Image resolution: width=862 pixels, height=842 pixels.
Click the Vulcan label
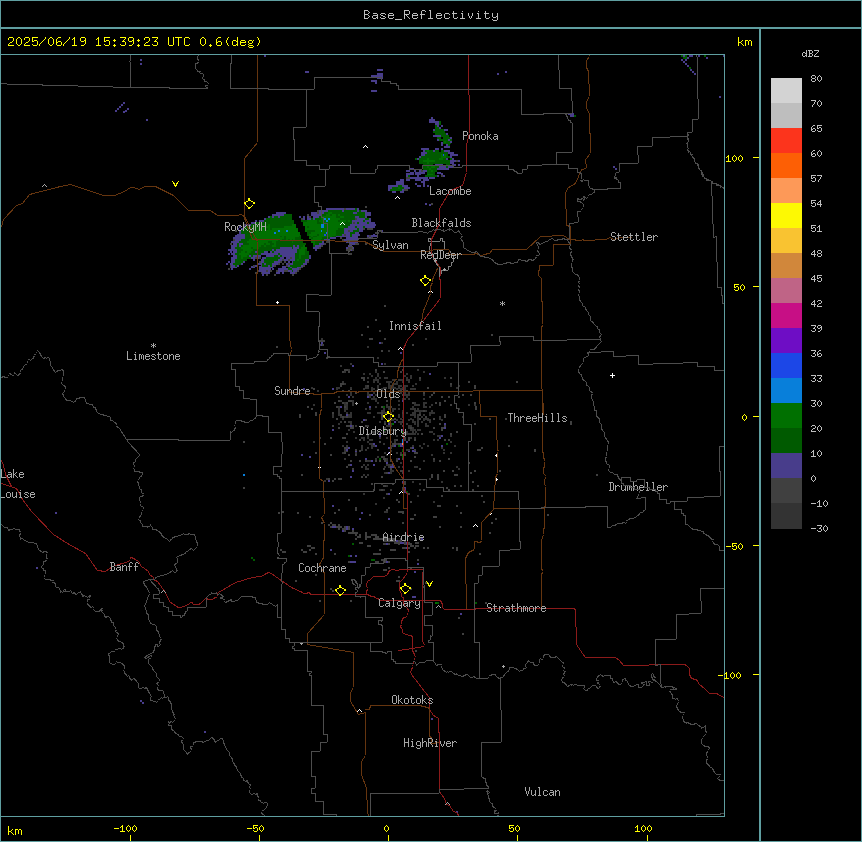[543, 792]
